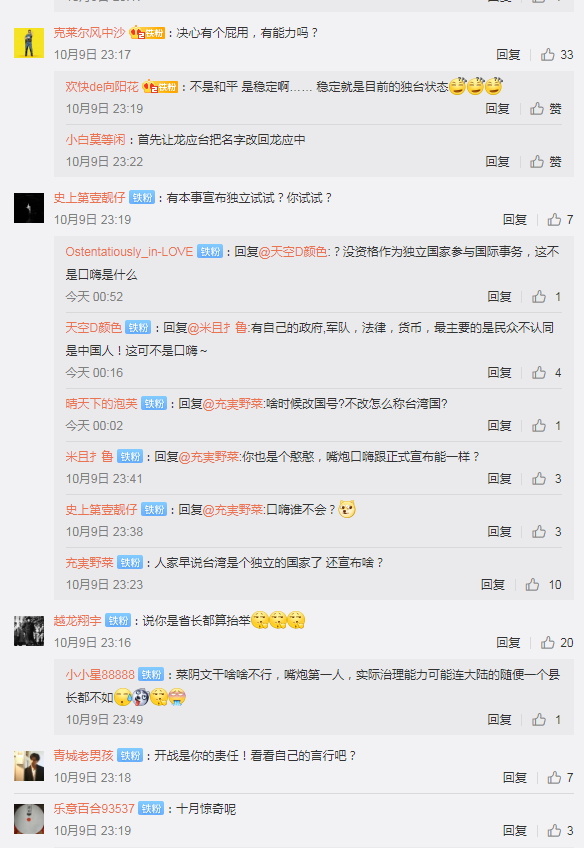Reply to 充実野菜's comment dated 23:23
Image resolution: width=584 pixels, height=848 pixels.
click(x=493, y=585)
